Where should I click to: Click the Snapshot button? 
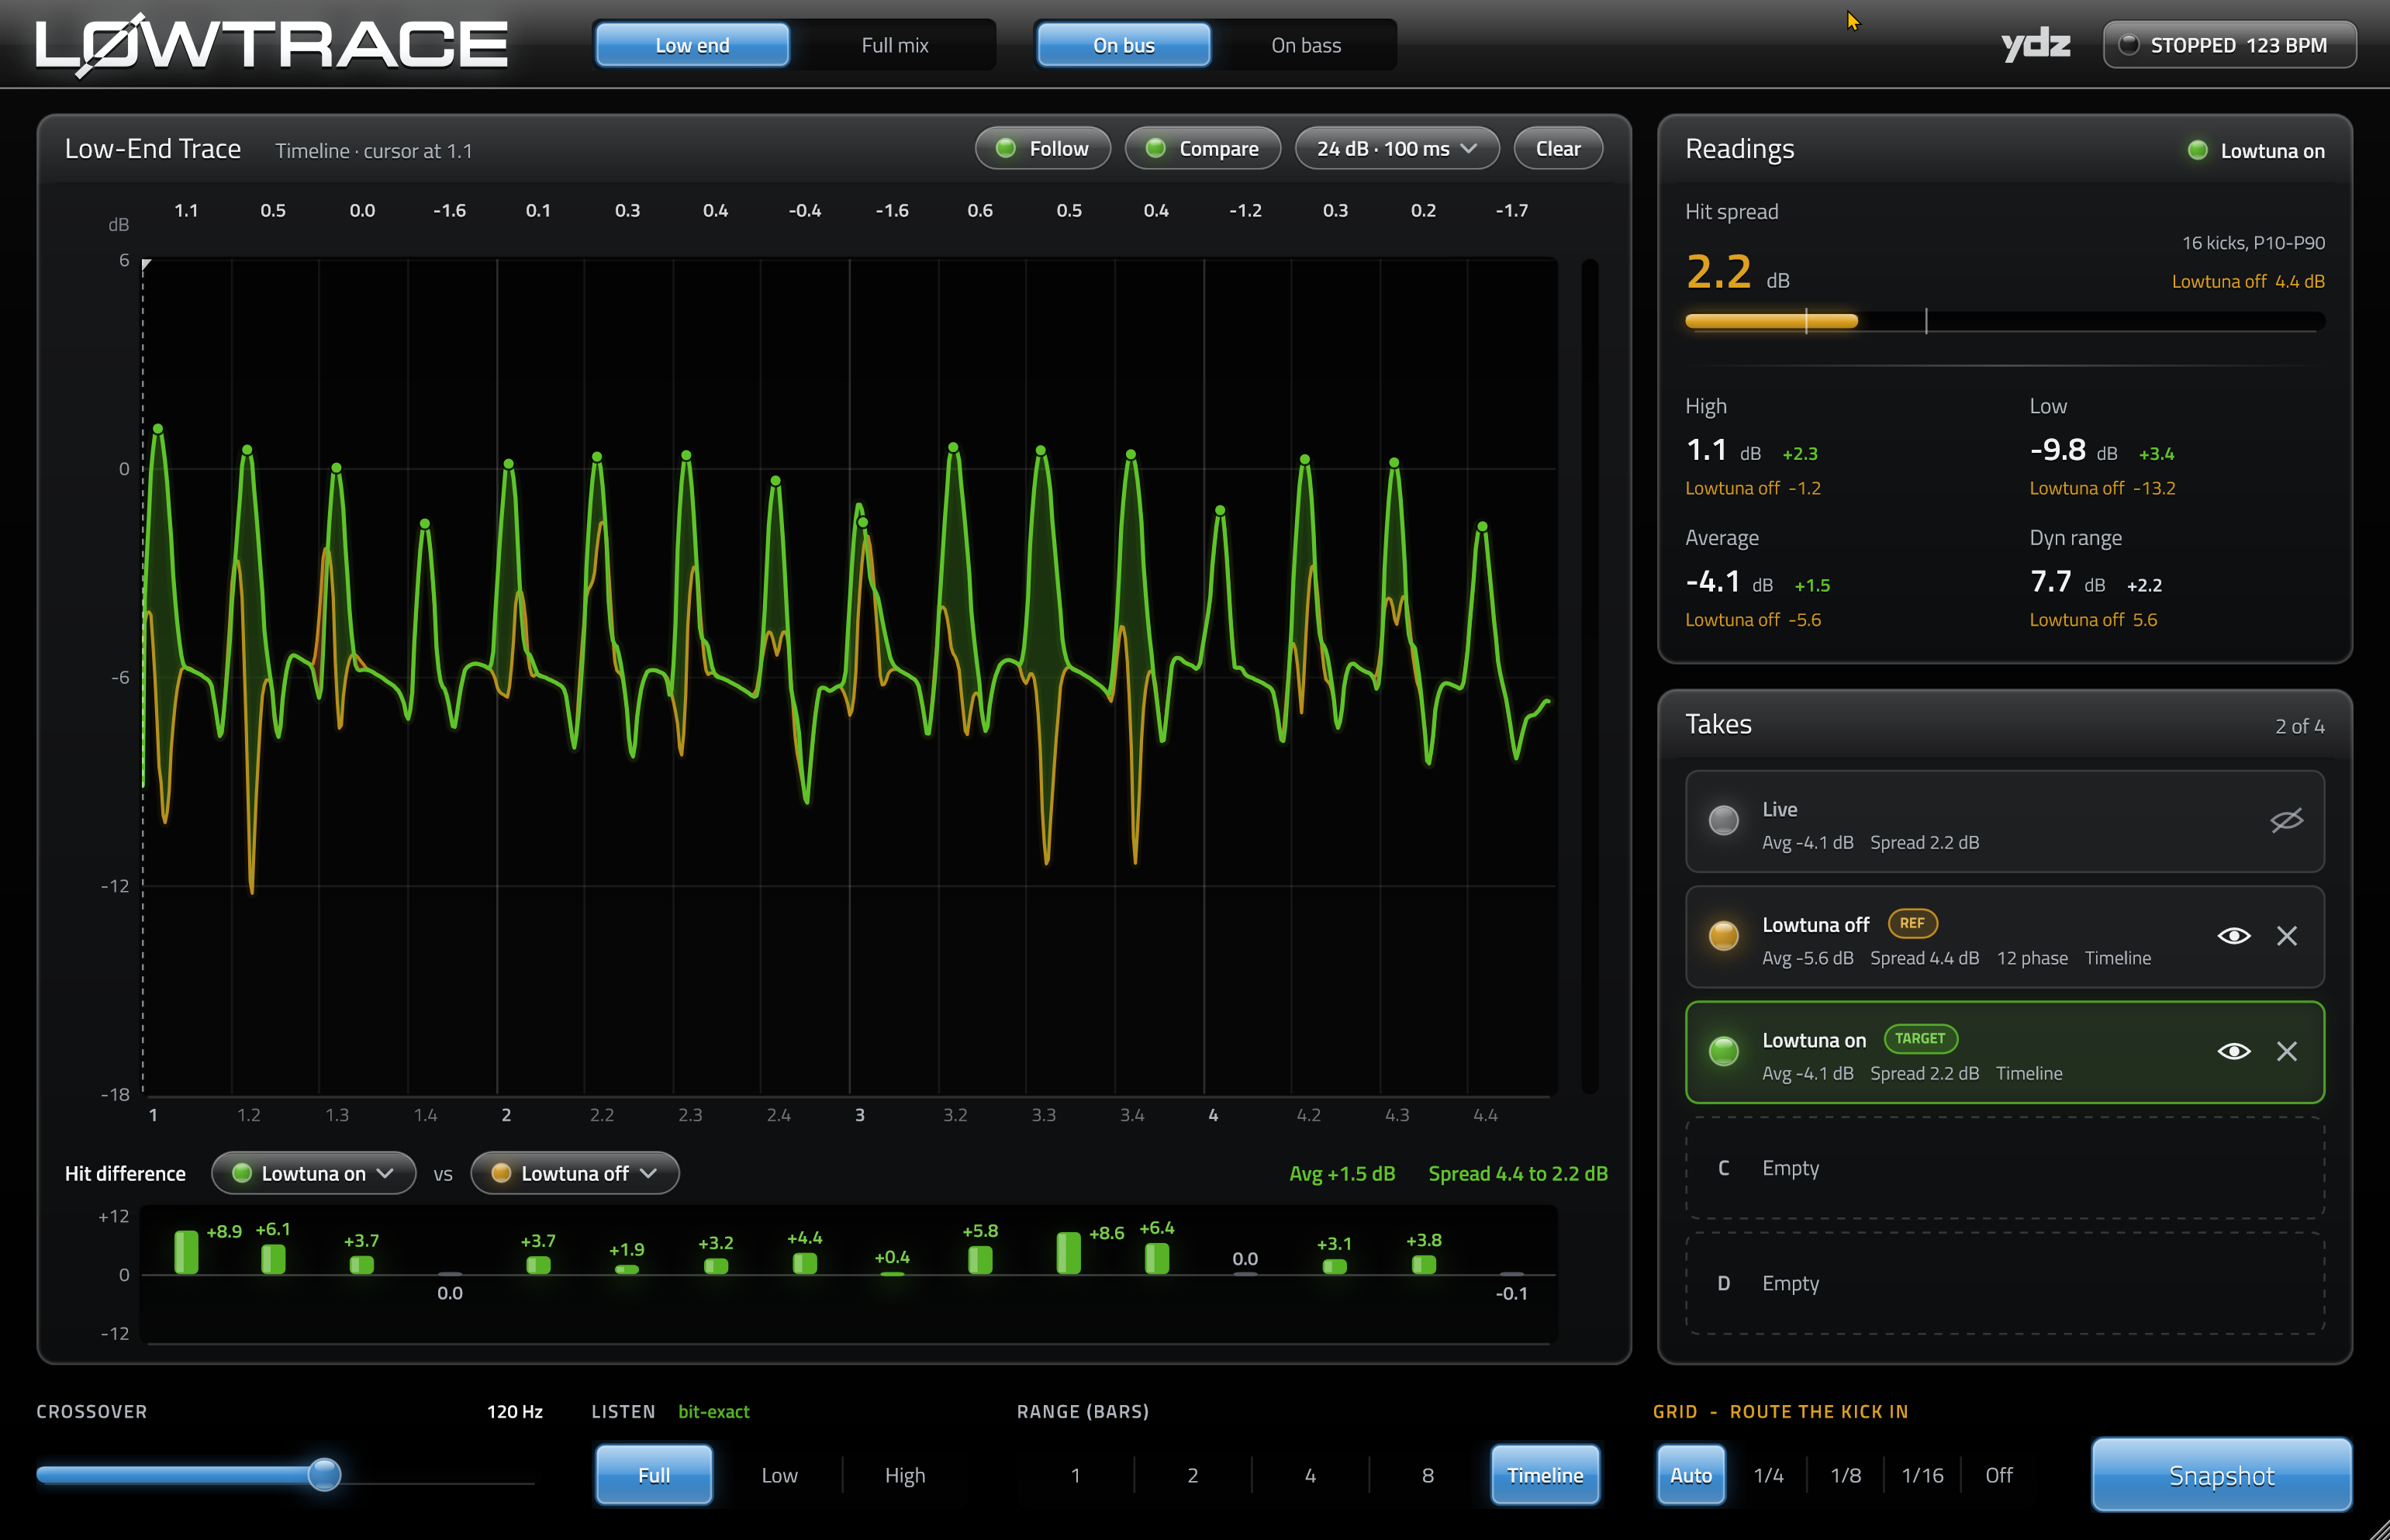(x=2221, y=1475)
